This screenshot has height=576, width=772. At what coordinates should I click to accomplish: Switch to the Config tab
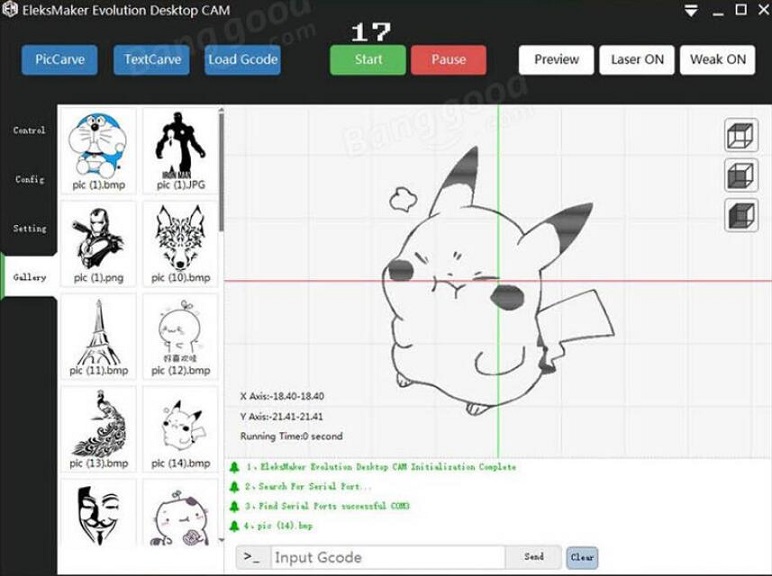point(29,179)
